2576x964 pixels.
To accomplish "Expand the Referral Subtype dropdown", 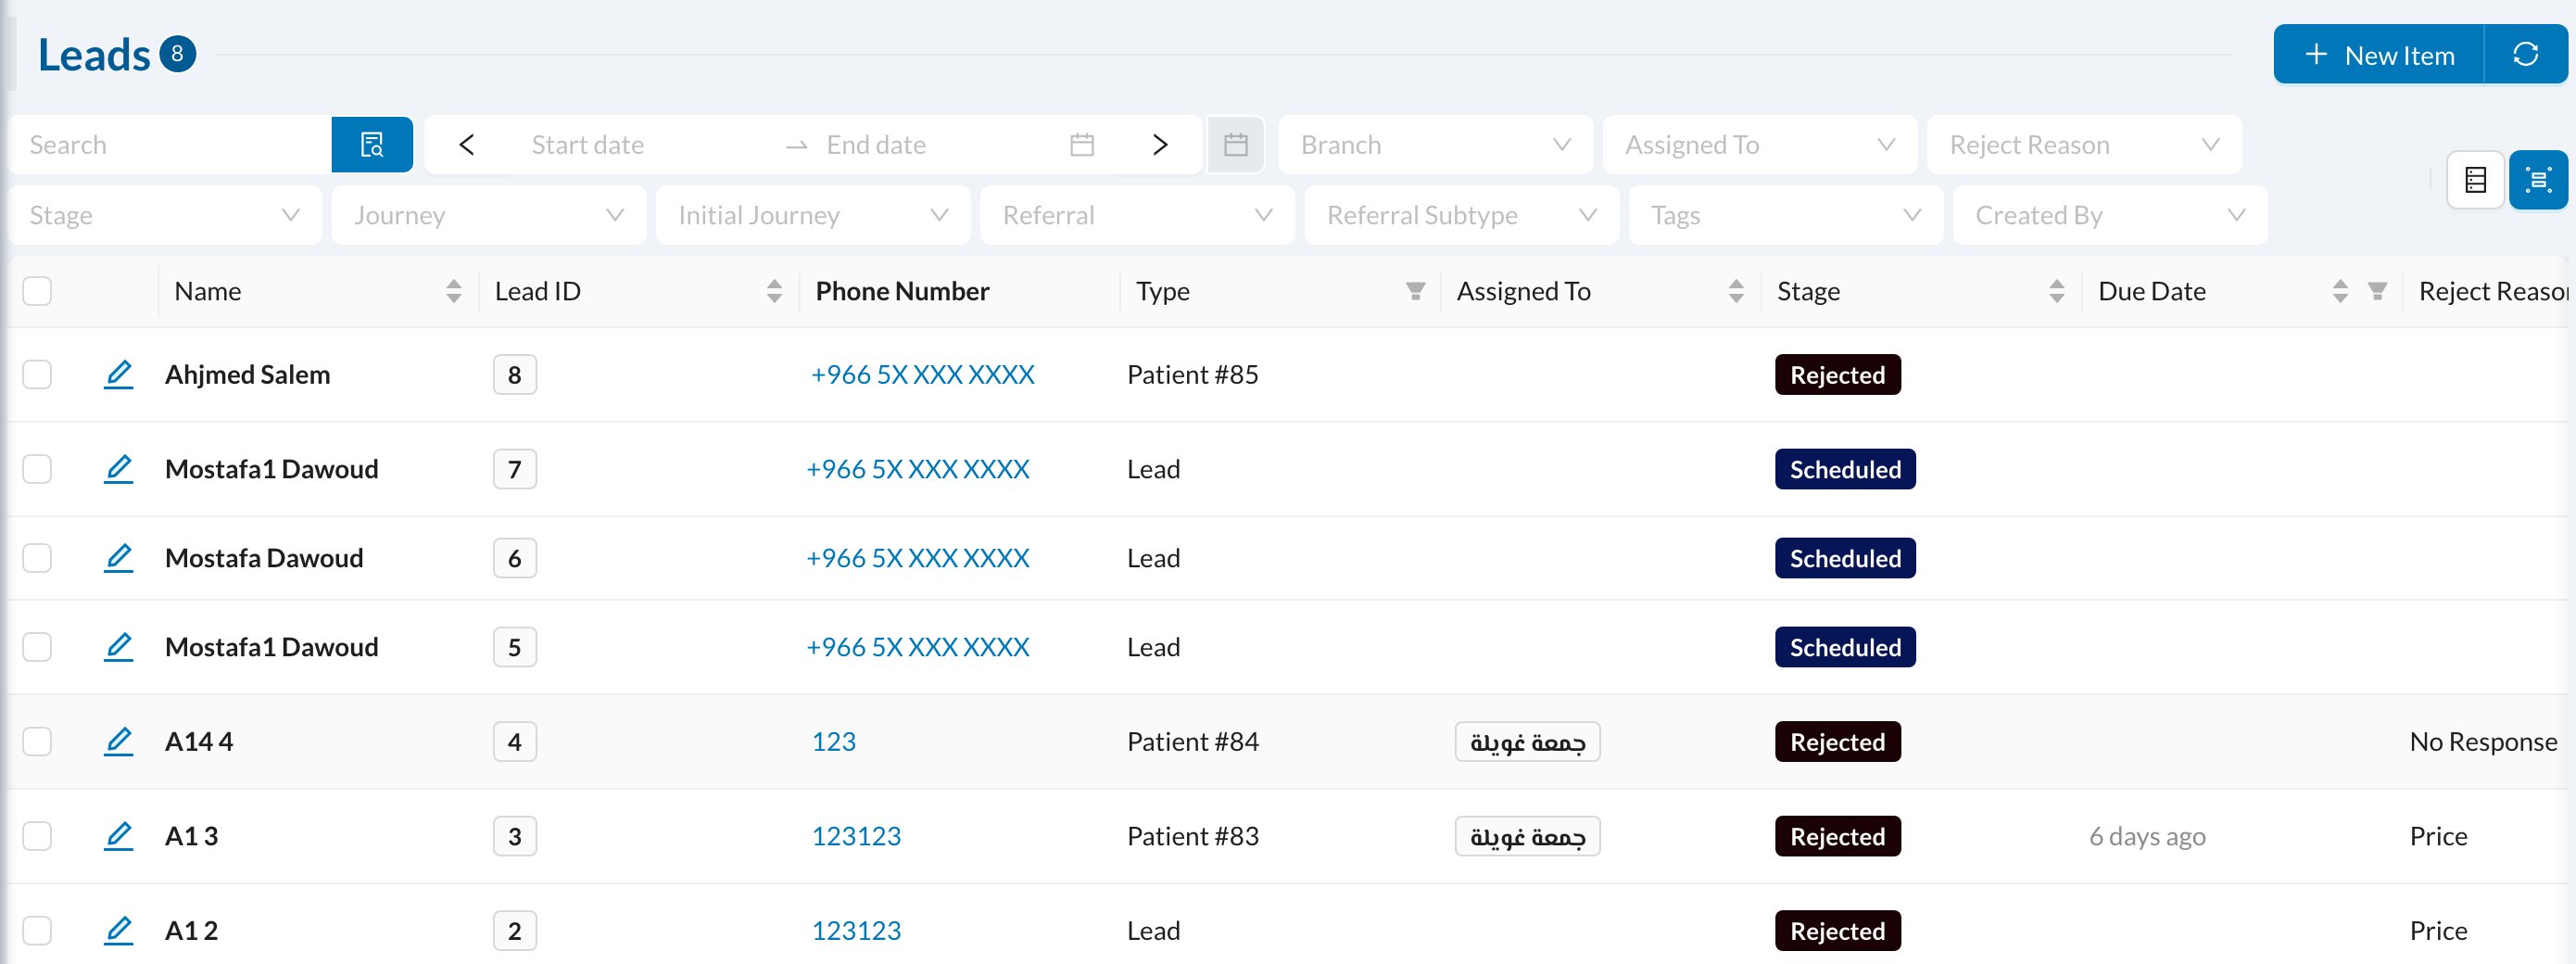I will point(1461,215).
